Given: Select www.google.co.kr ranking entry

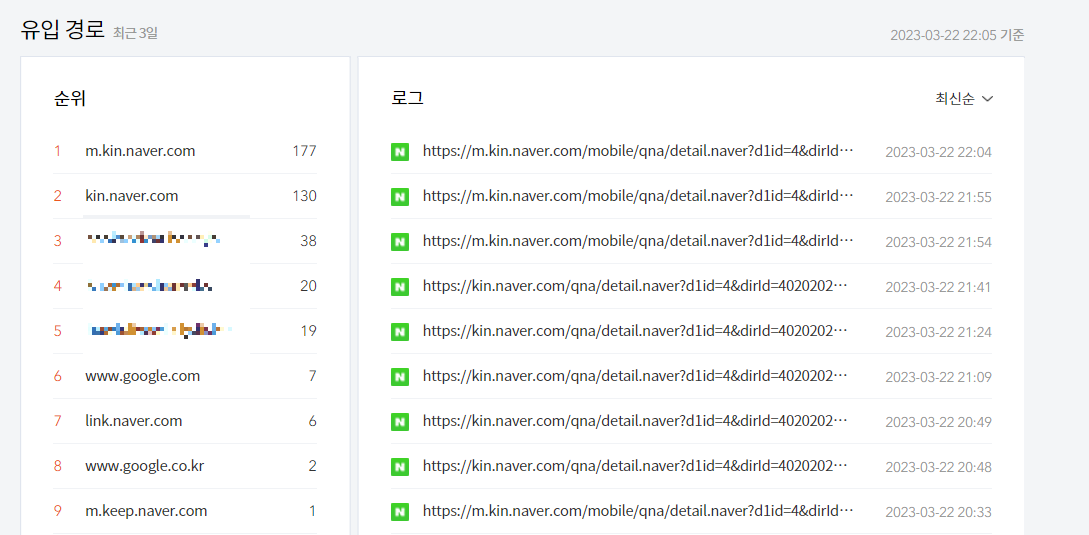Looking at the screenshot, I should pyautogui.click(x=144, y=466).
